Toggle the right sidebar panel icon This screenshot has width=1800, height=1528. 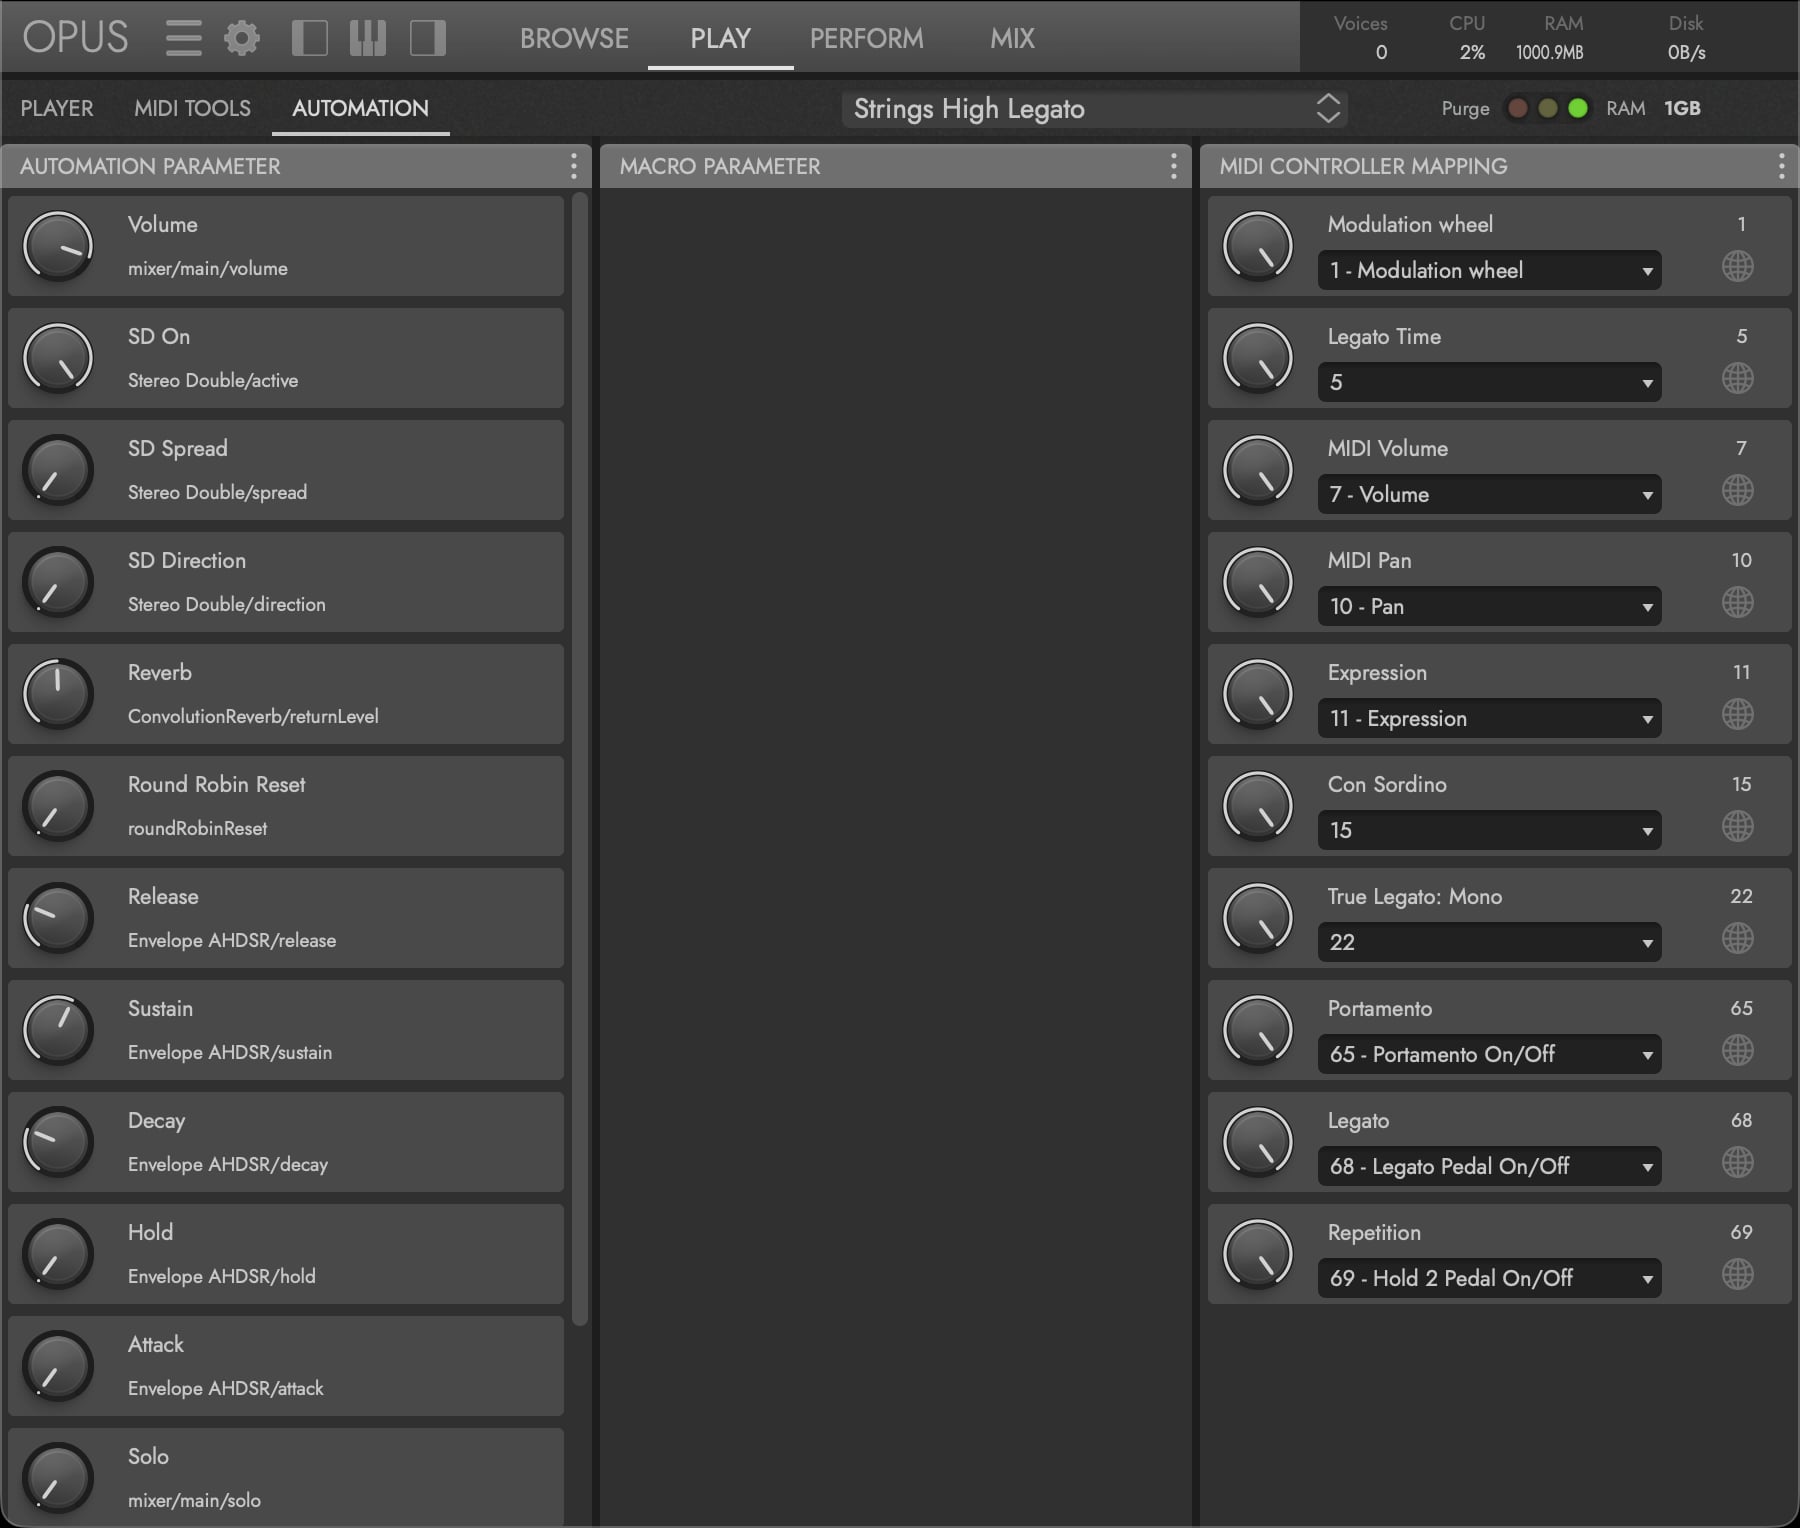pos(428,38)
